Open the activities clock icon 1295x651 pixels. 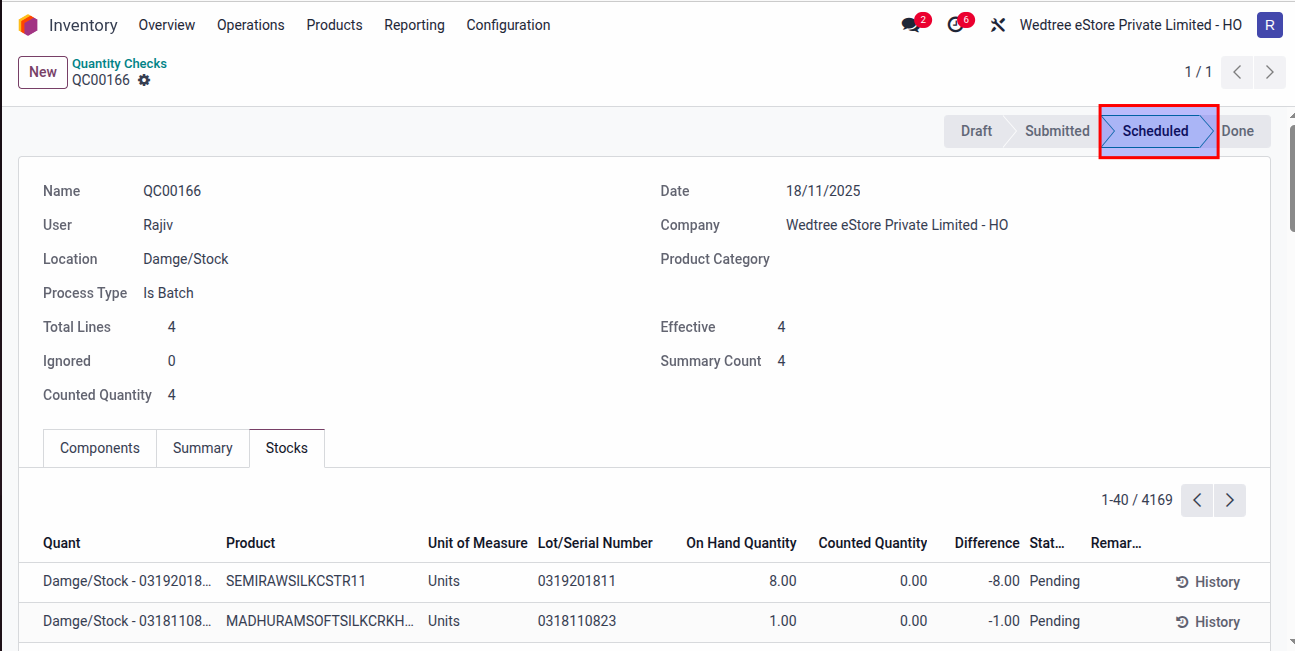956,25
